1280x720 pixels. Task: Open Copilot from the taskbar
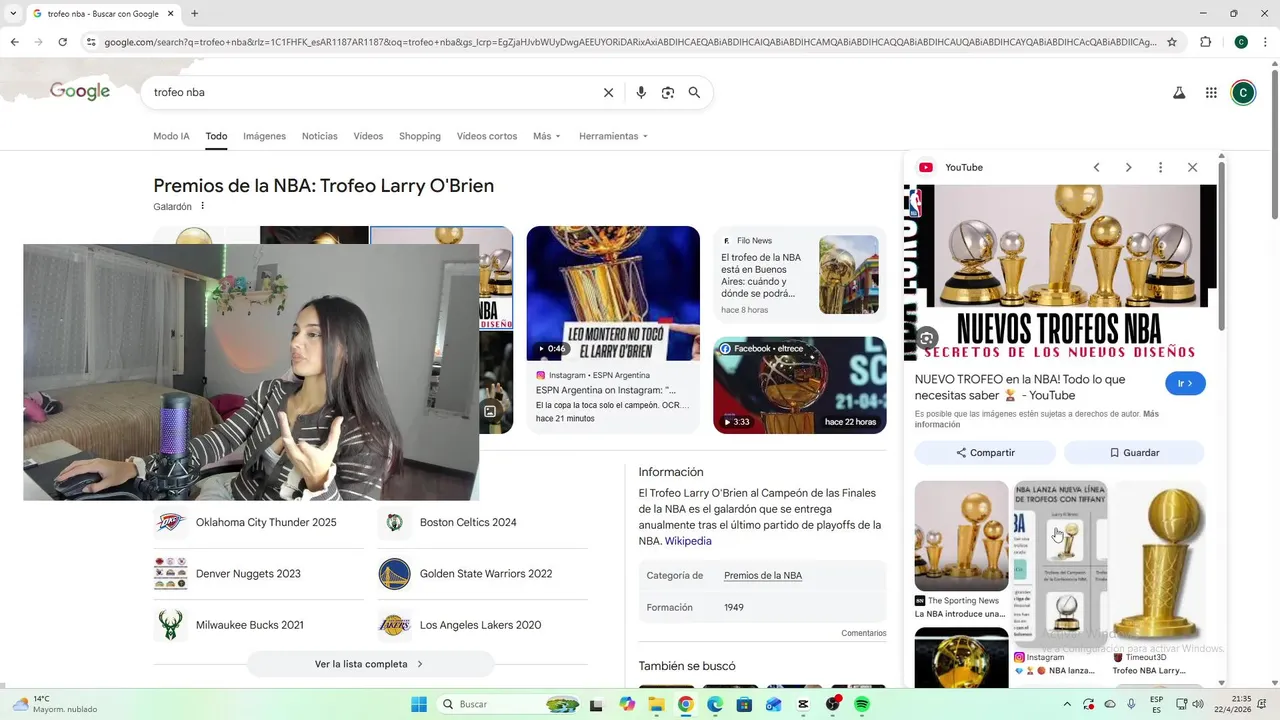point(627,704)
